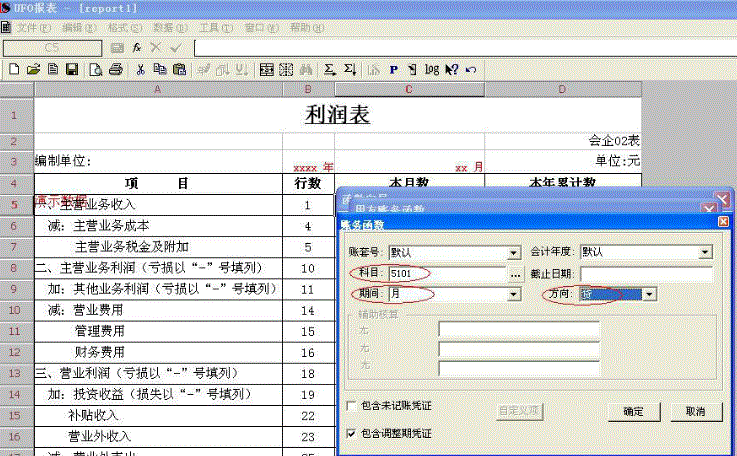Open the 方向 dropdown
This screenshot has width=737, height=456.
[x=649, y=295]
